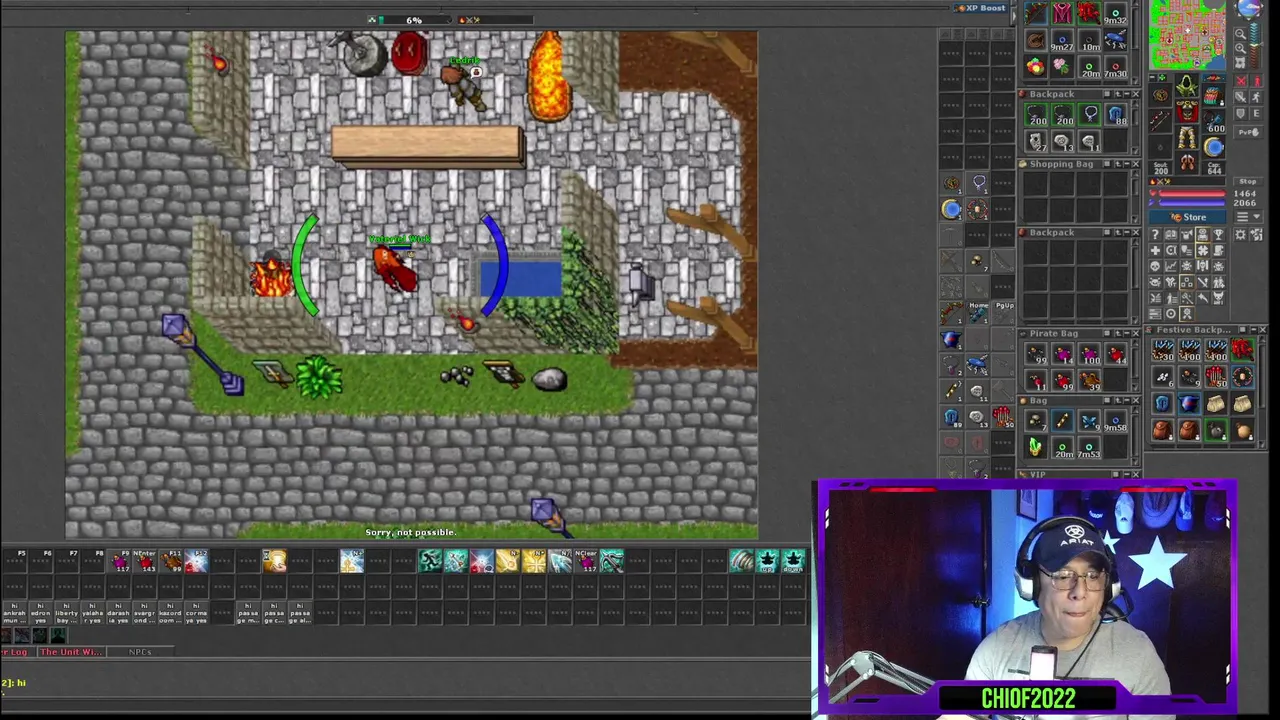Click Pirate Bag potion stack of 44
Viewport: 1280px width, 720px height.
click(1116, 354)
